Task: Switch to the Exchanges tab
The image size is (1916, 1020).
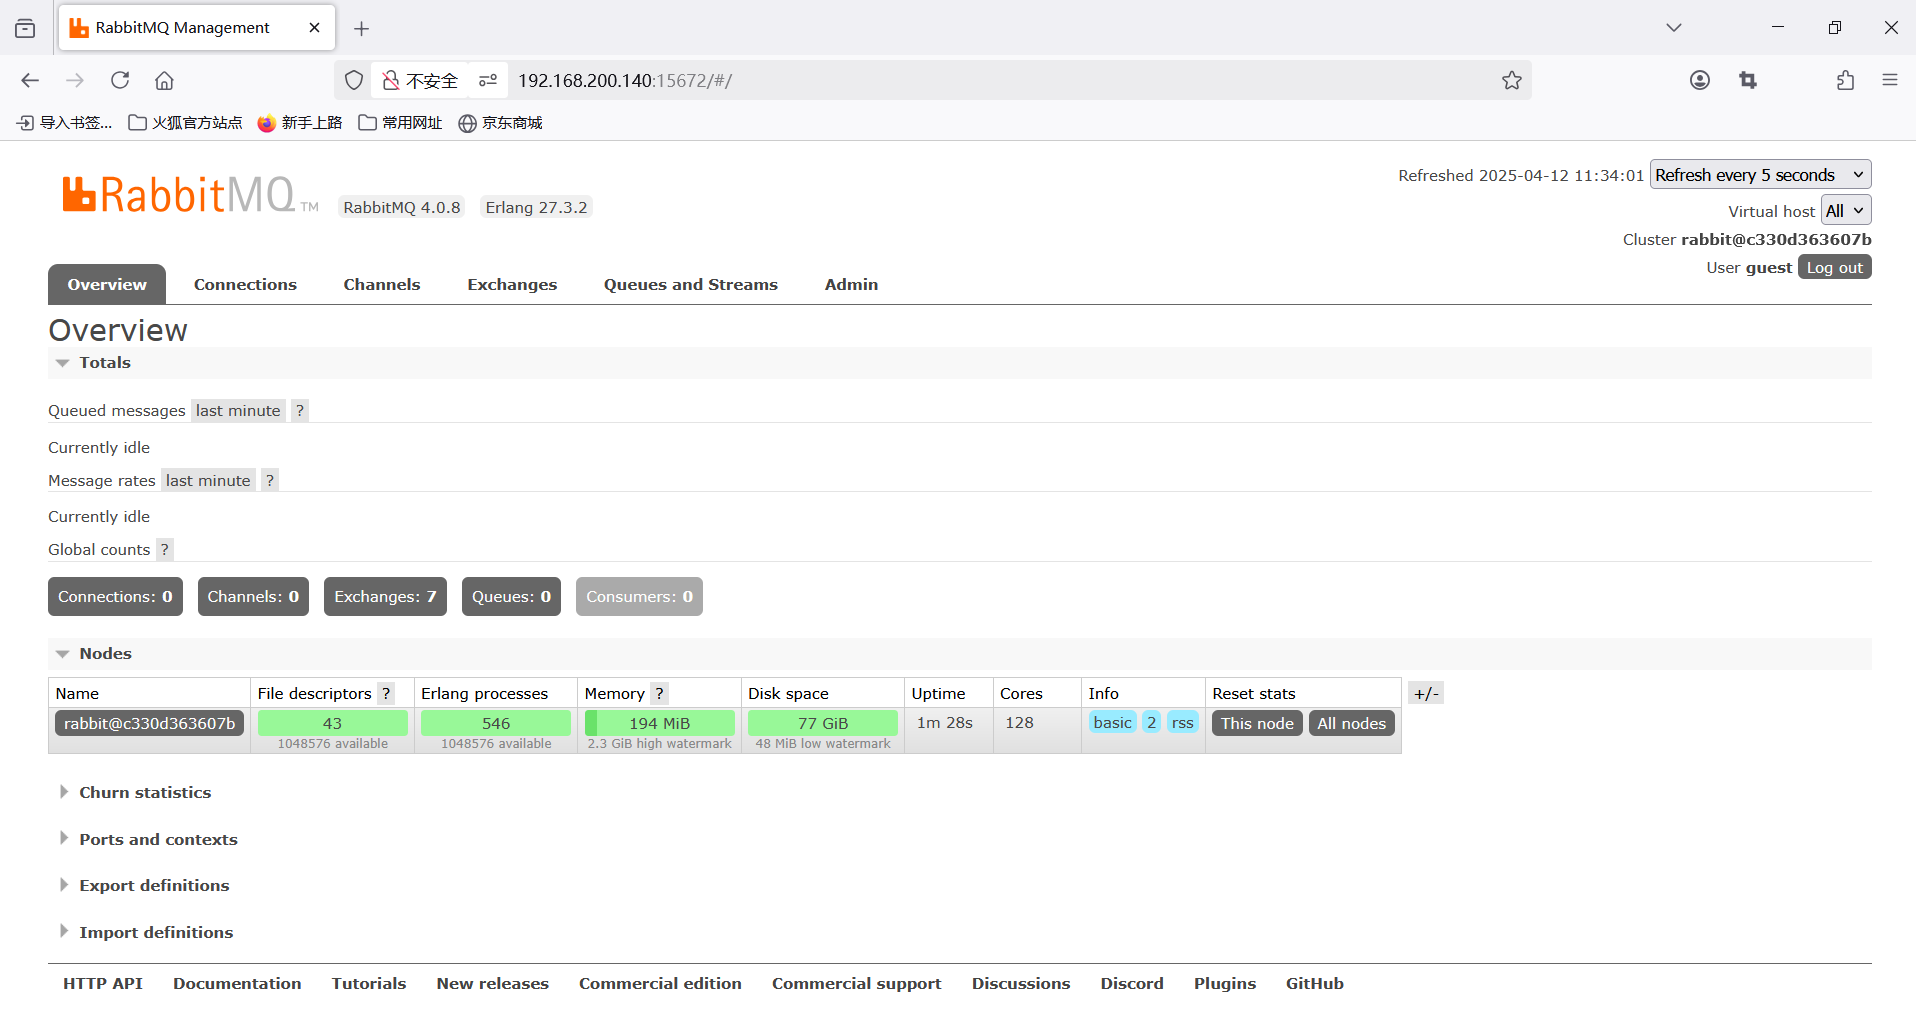Action: tap(512, 284)
